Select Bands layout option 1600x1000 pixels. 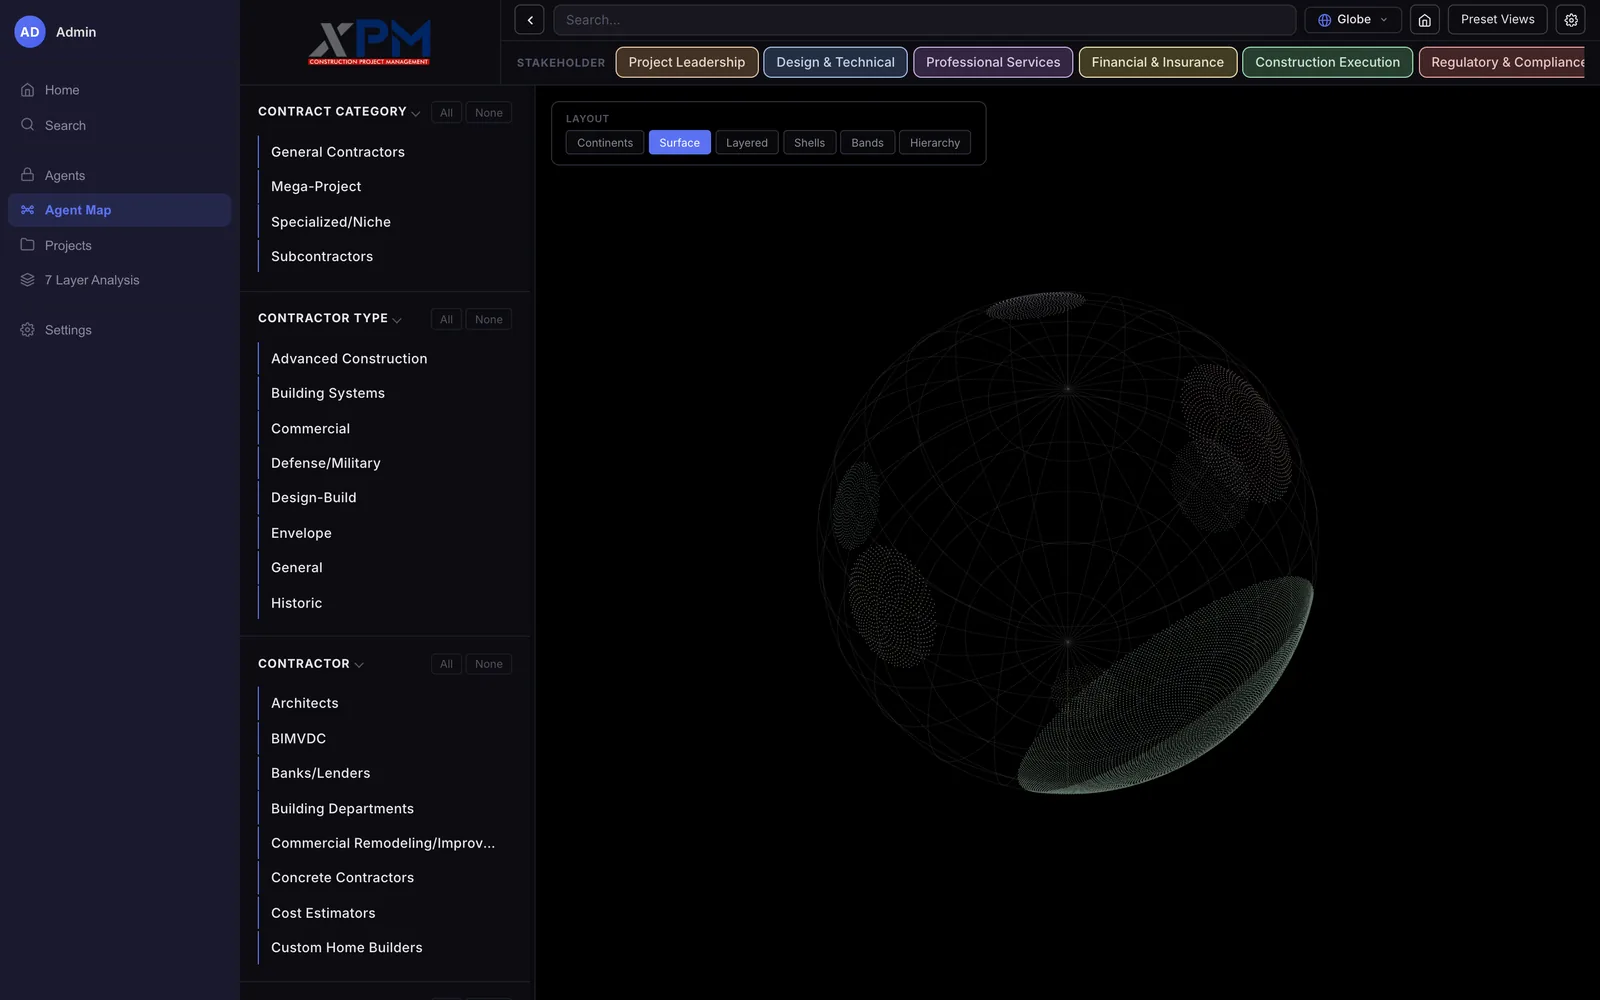[867, 143]
